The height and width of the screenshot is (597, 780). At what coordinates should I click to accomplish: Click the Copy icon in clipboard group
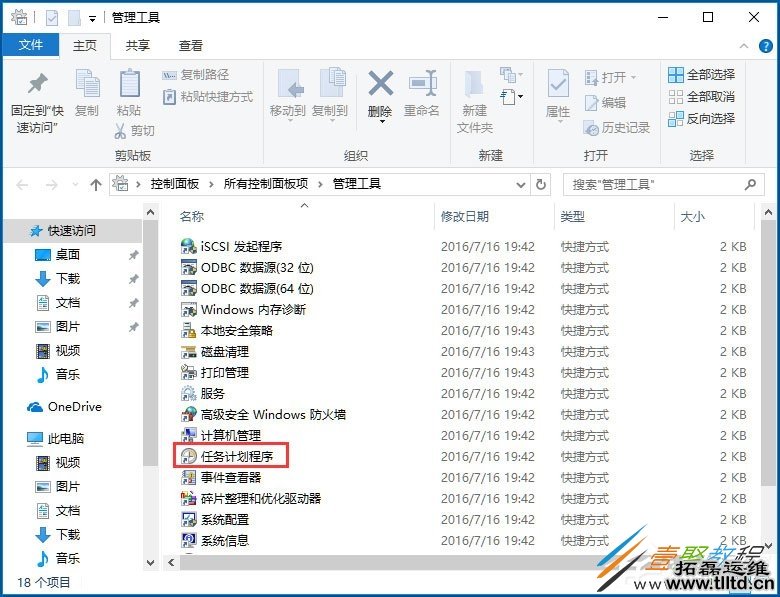[x=87, y=83]
